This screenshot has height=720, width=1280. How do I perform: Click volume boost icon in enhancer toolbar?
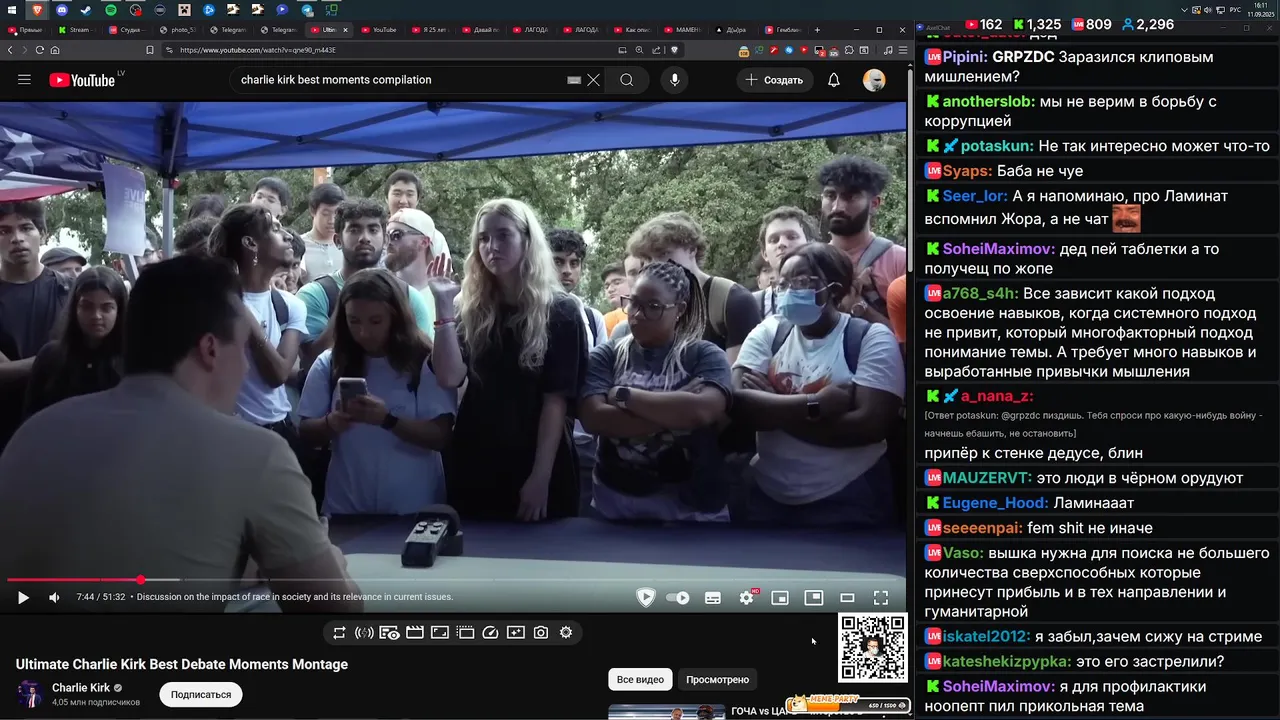pos(364,633)
